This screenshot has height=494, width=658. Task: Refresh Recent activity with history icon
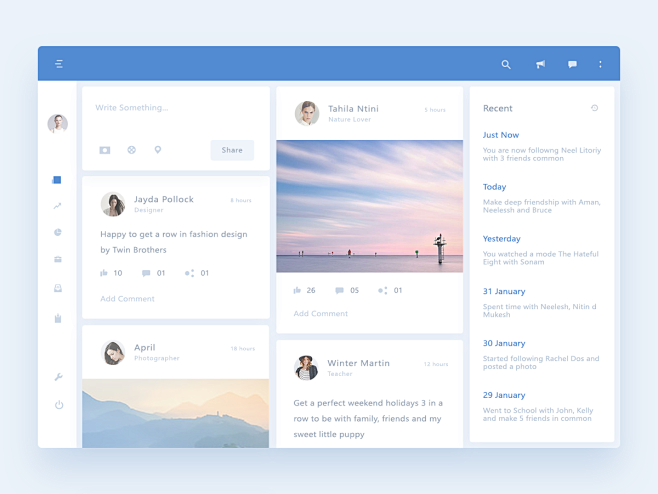[594, 108]
